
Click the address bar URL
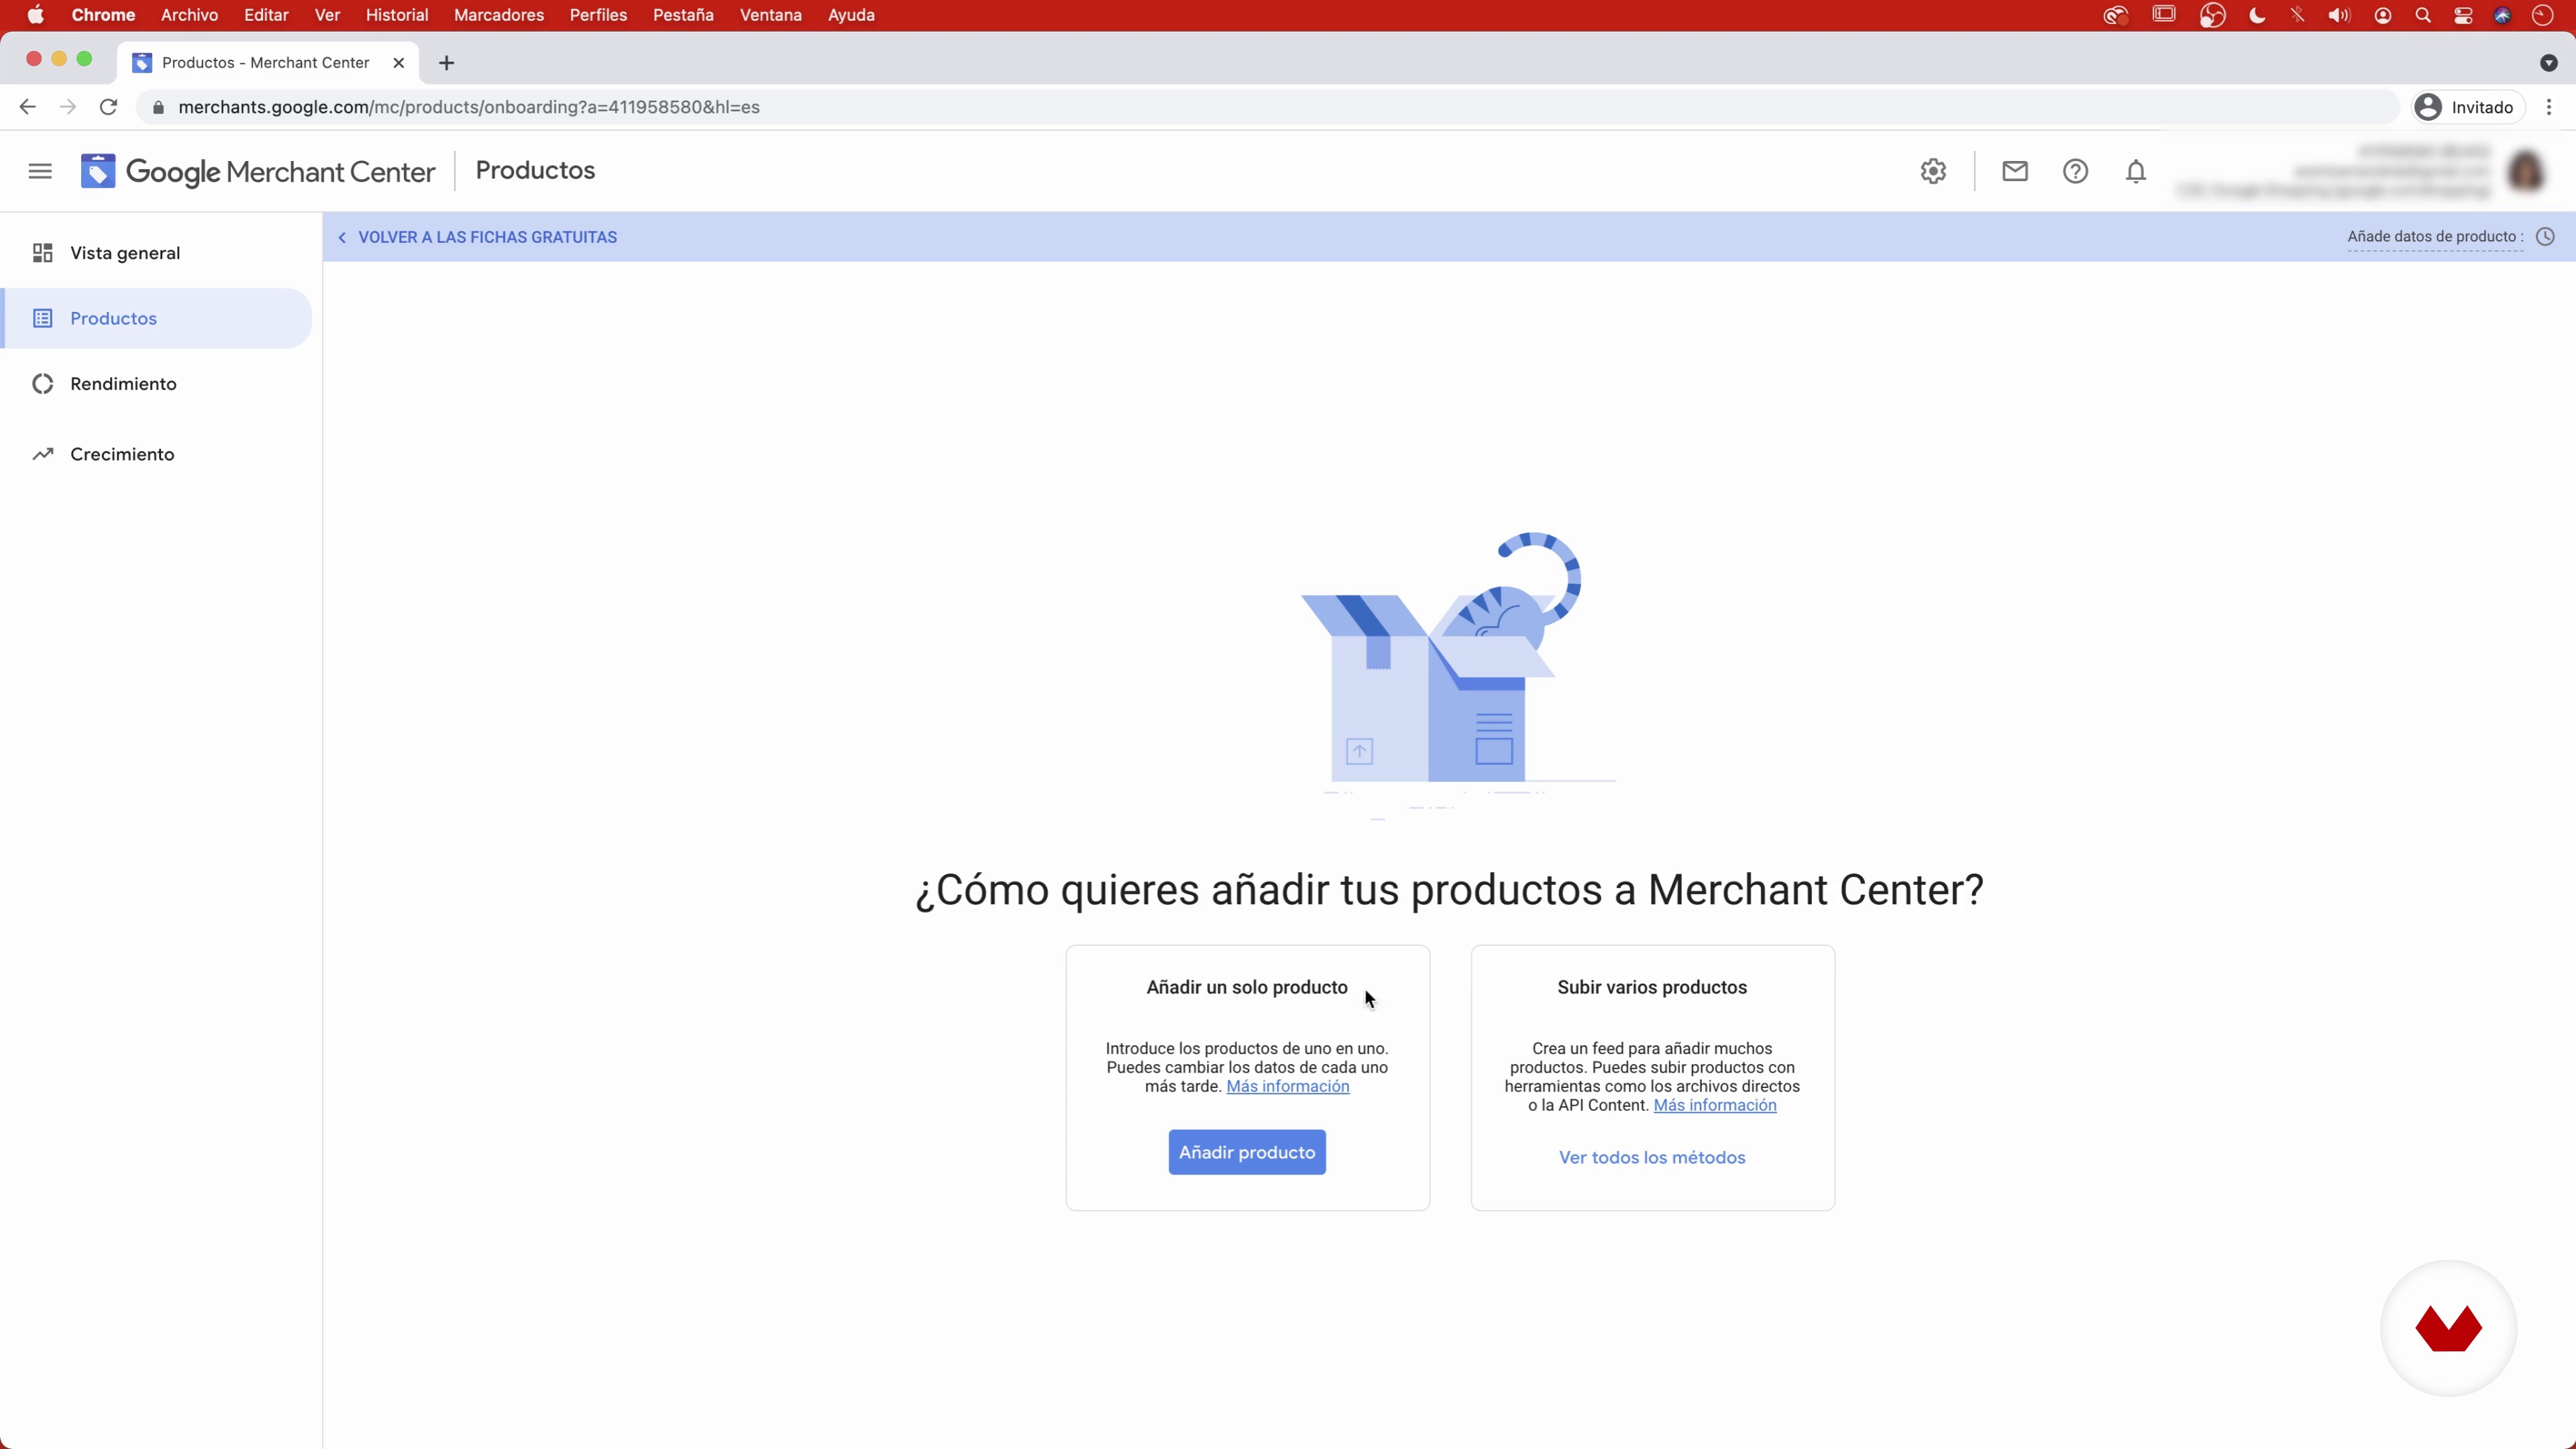(x=469, y=107)
